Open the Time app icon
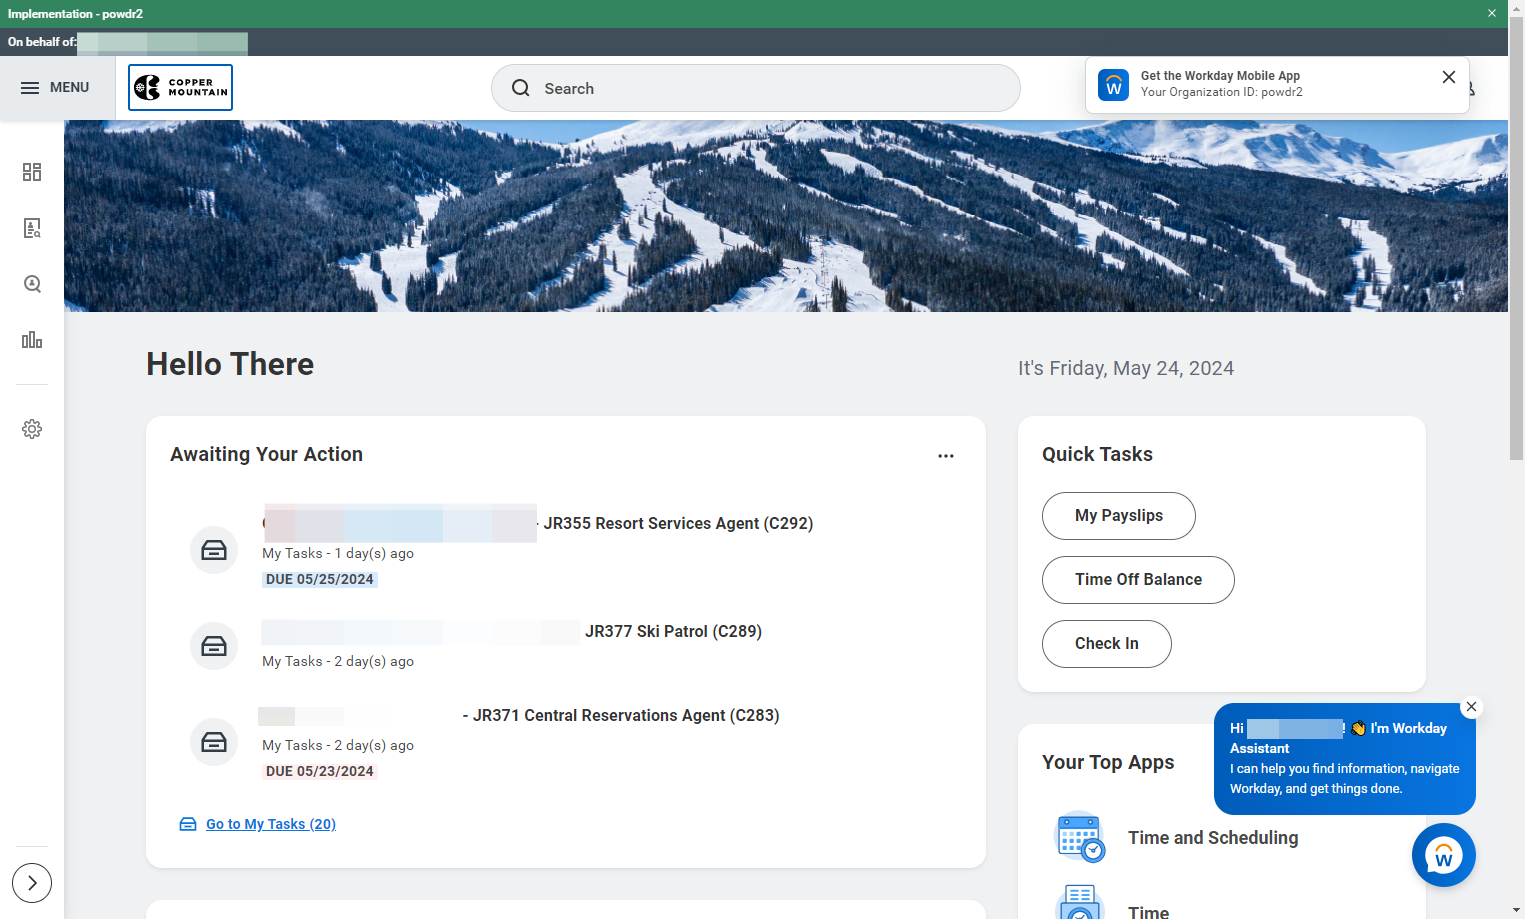 point(1080,903)
